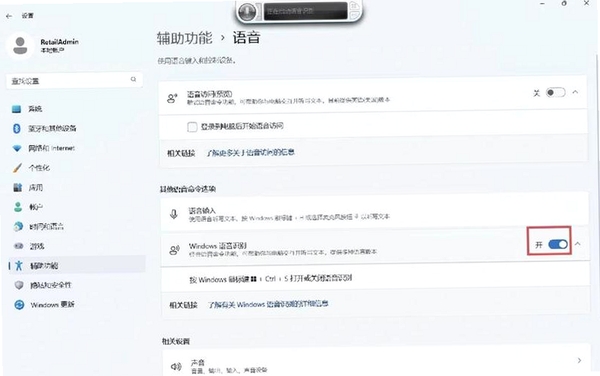The image size is (600, 376).
Task: Click the close button on speech recognition bar
Action: 354,5
